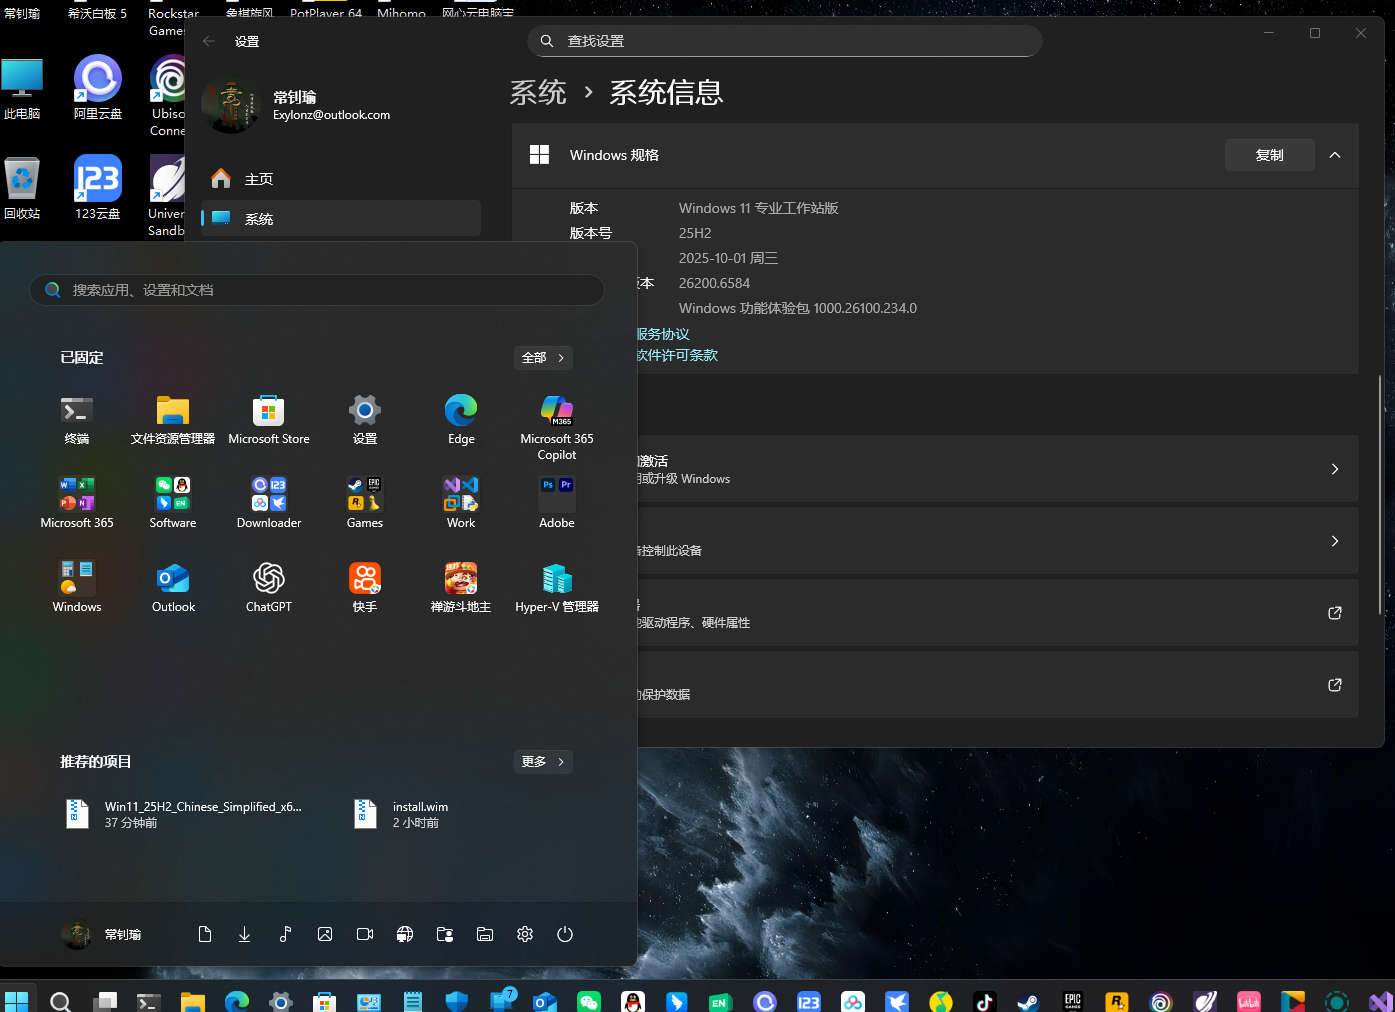The height and width of the screenshot is (1012, 1395).
Task: Launch Outlook from Start menu pinned apps
Action: [173, 587]
